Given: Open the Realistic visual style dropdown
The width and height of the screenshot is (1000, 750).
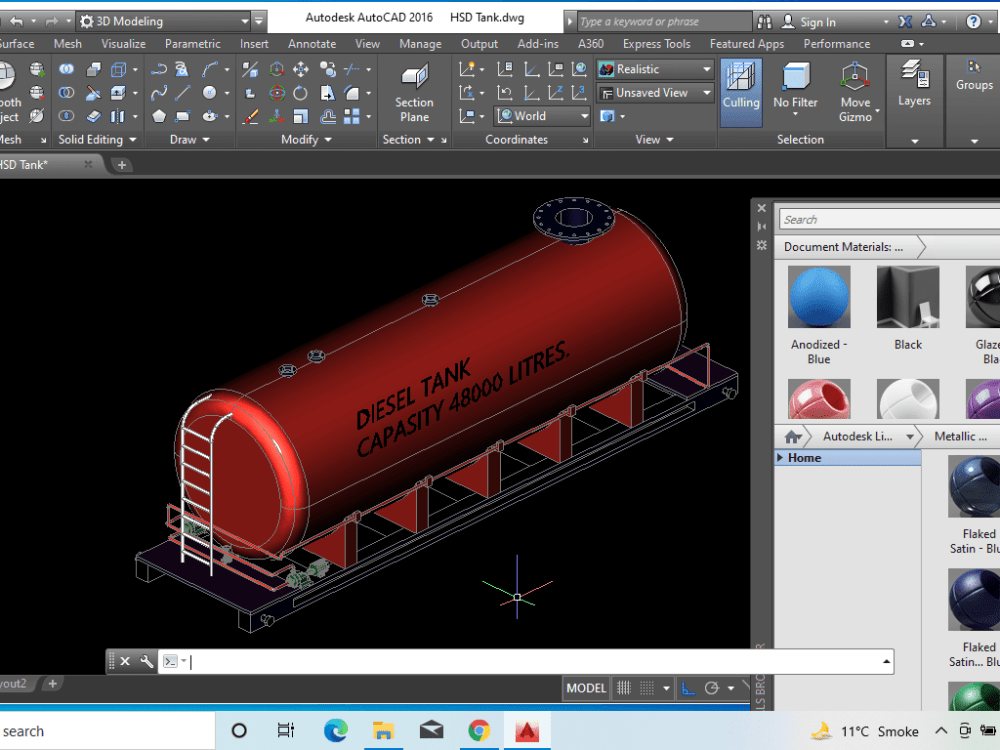Looking at the screenshot, I should coord(655,69).
